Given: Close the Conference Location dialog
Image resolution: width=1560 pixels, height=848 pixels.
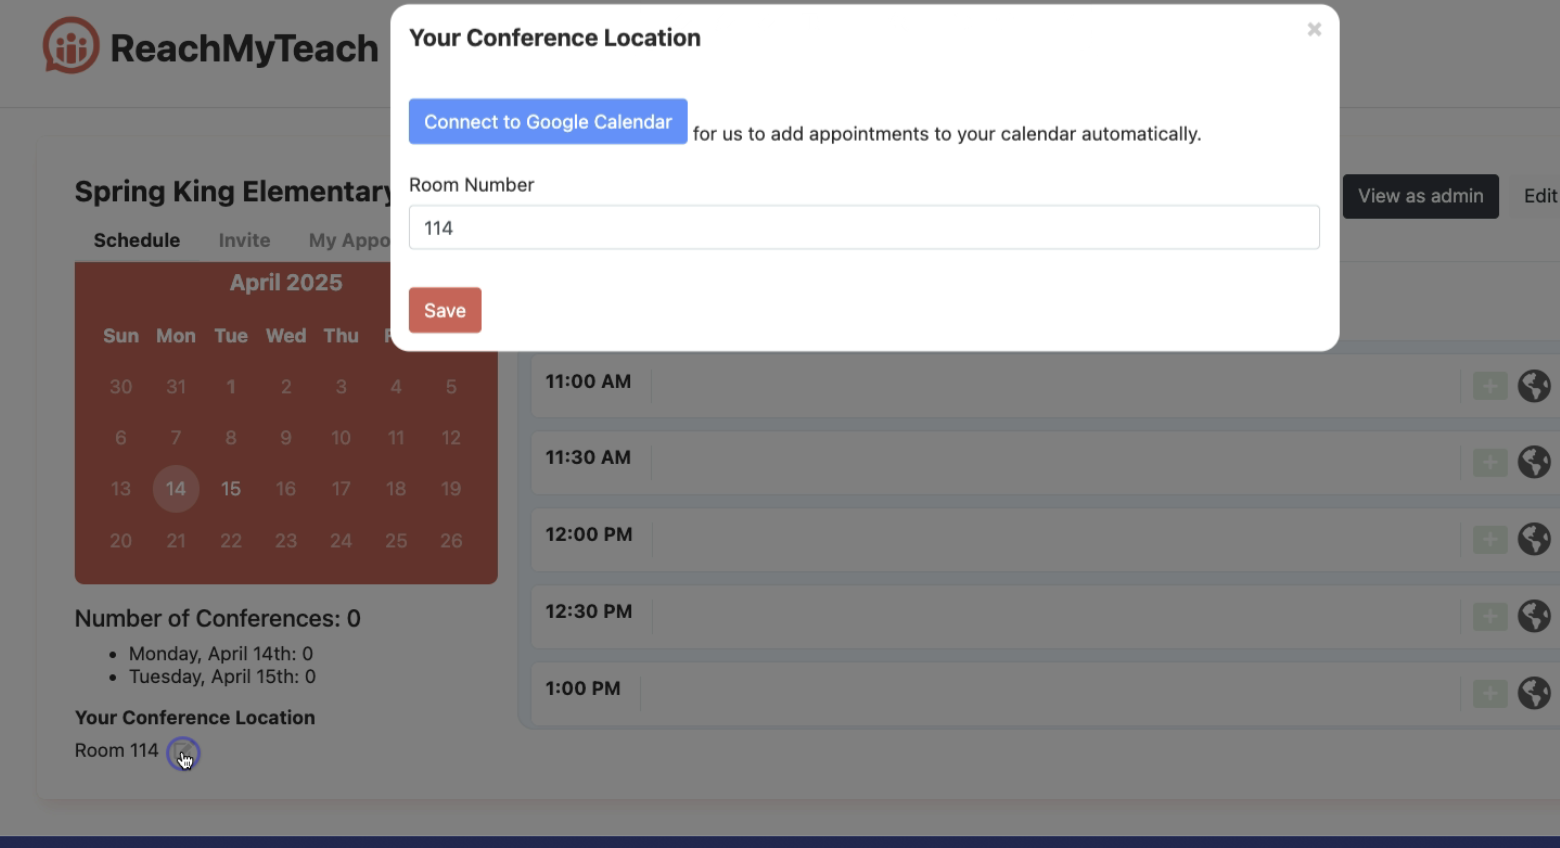Looking at the screenshot, I should (x=1314, y=30).
